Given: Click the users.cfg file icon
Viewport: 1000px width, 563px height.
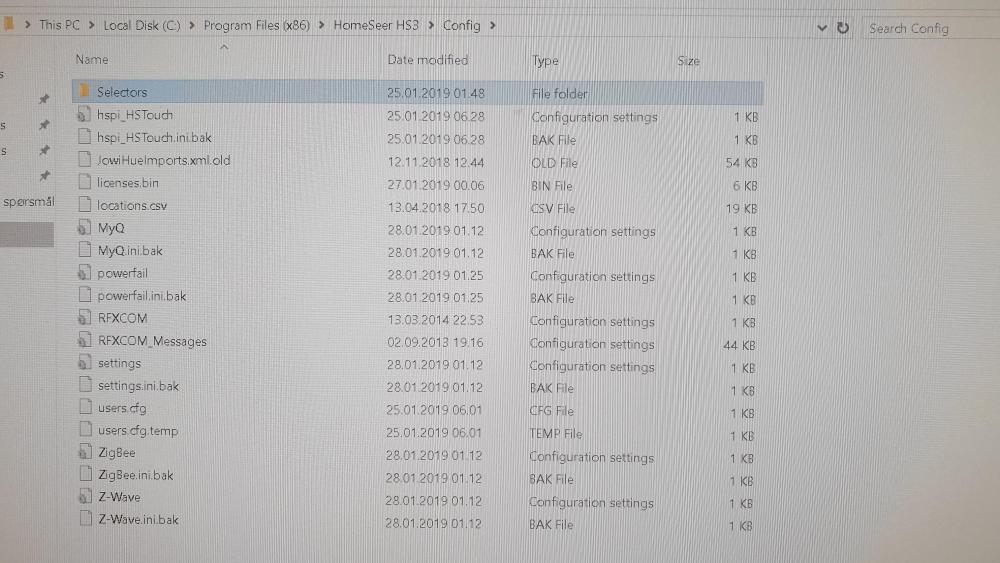Looking at the screenshot, I should pyautogui.click(x=85, y=408).
